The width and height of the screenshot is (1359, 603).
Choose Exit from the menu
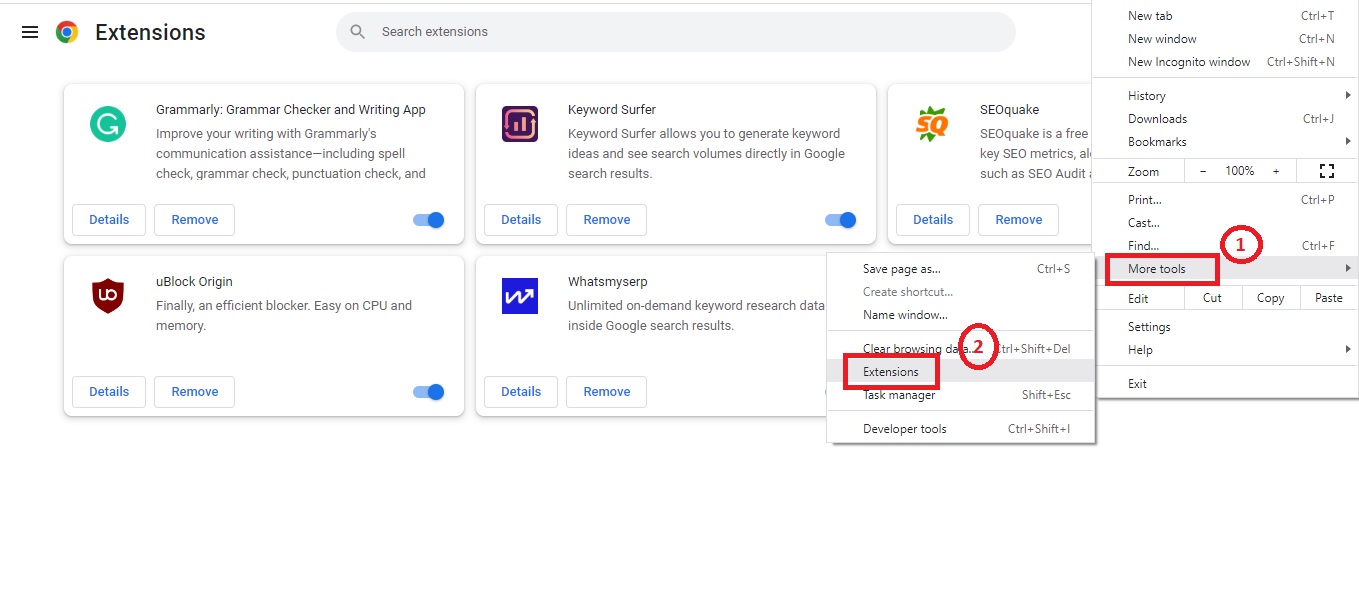(x=1228, y=384)
